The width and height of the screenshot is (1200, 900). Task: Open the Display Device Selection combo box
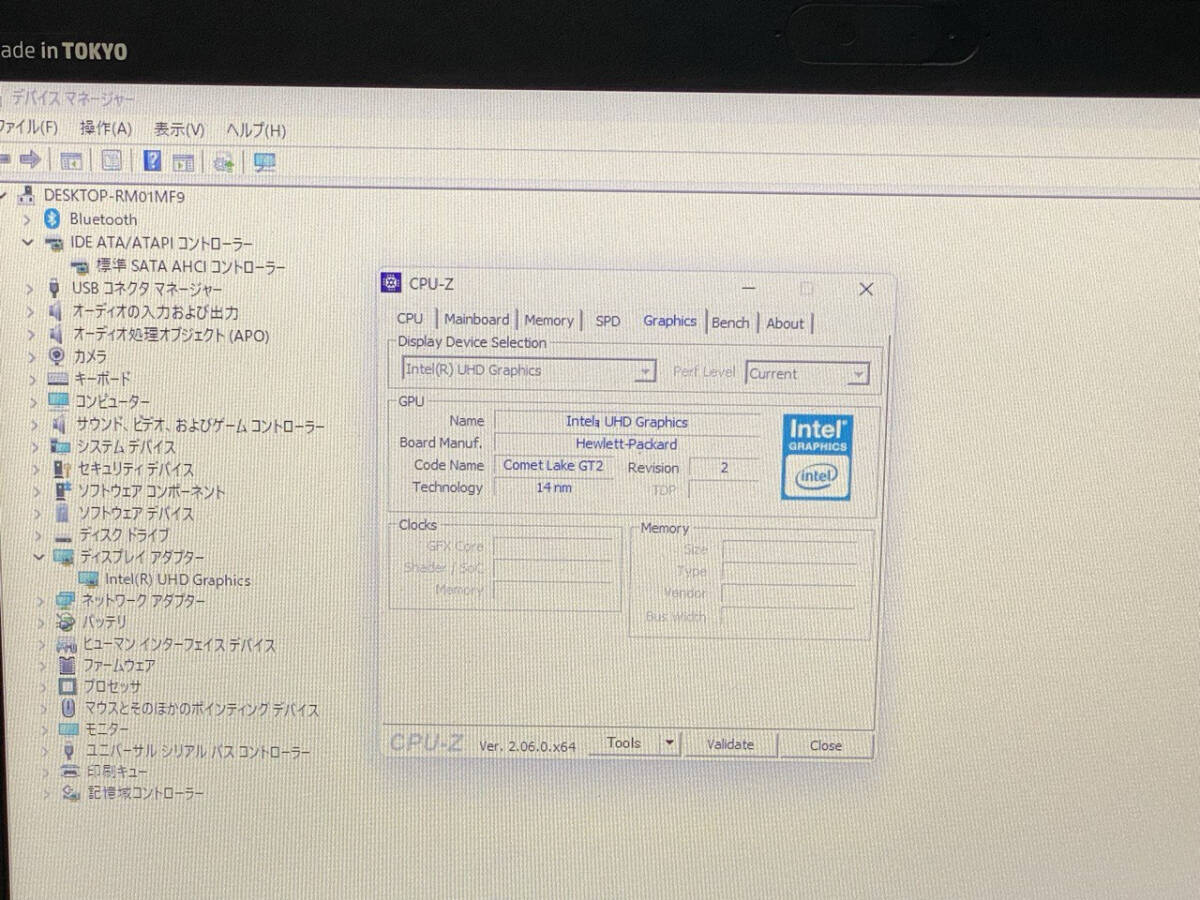click(529, 371)
